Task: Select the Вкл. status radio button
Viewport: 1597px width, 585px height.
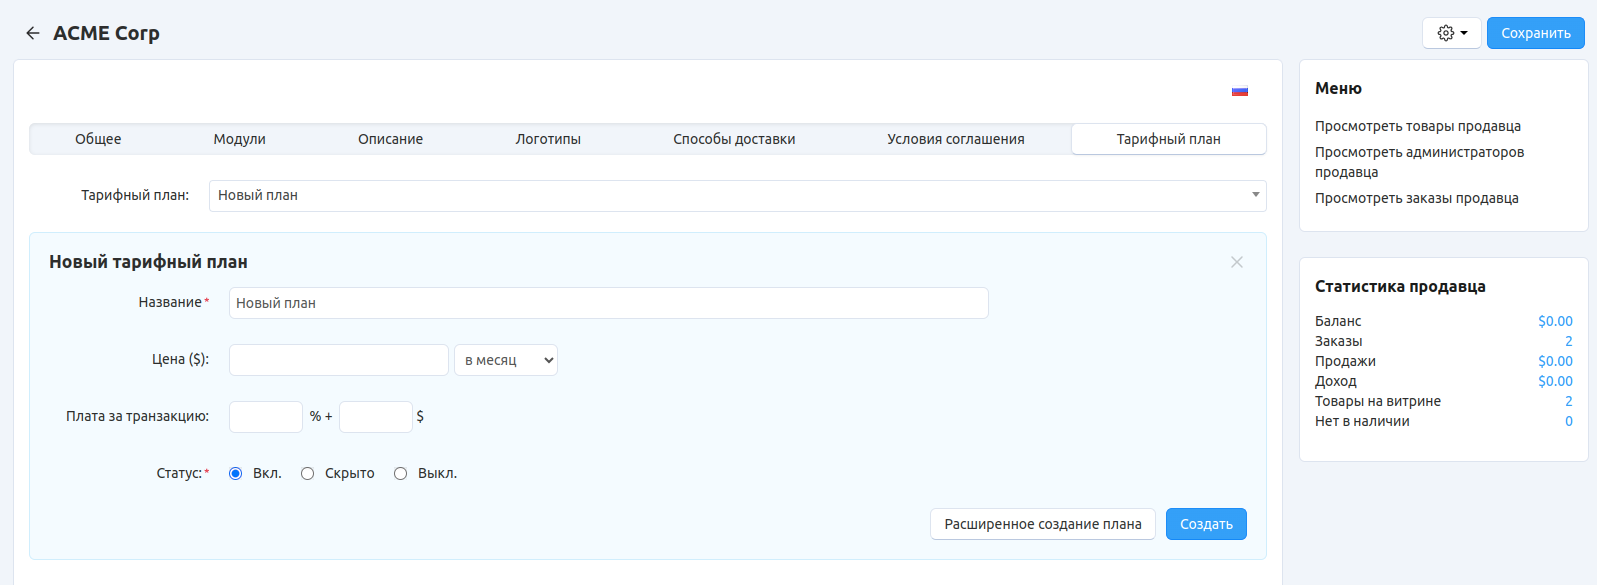Action: (x=236, y=474)
